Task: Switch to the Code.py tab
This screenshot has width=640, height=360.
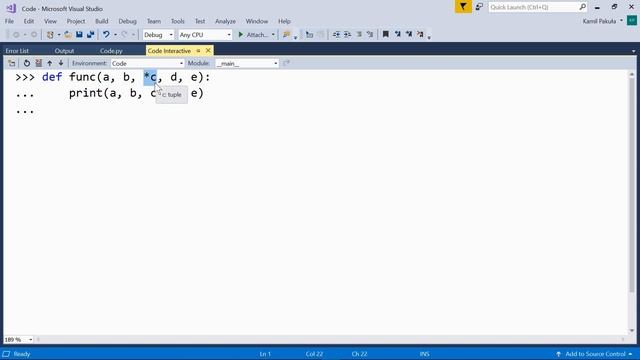Action: (111, 51)
